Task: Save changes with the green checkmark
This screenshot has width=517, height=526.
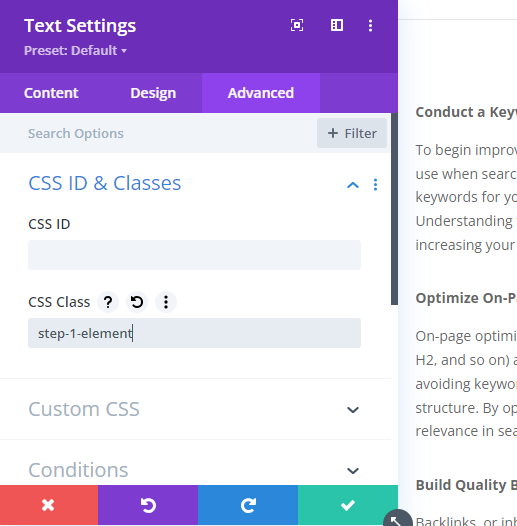Action: click(x=348, y=505)
